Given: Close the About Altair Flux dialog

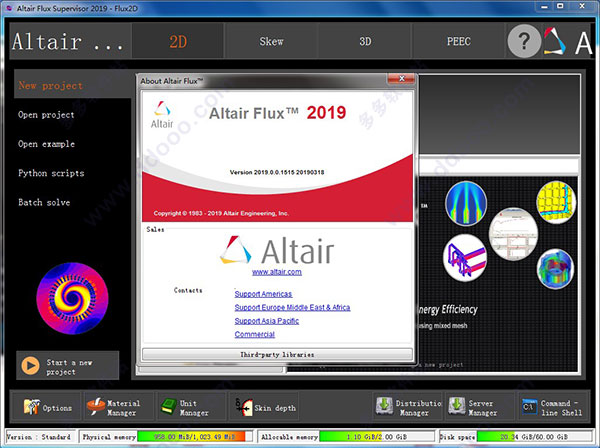Looking at the screenshot, I should pyautogui.click(x=401, y=79).
